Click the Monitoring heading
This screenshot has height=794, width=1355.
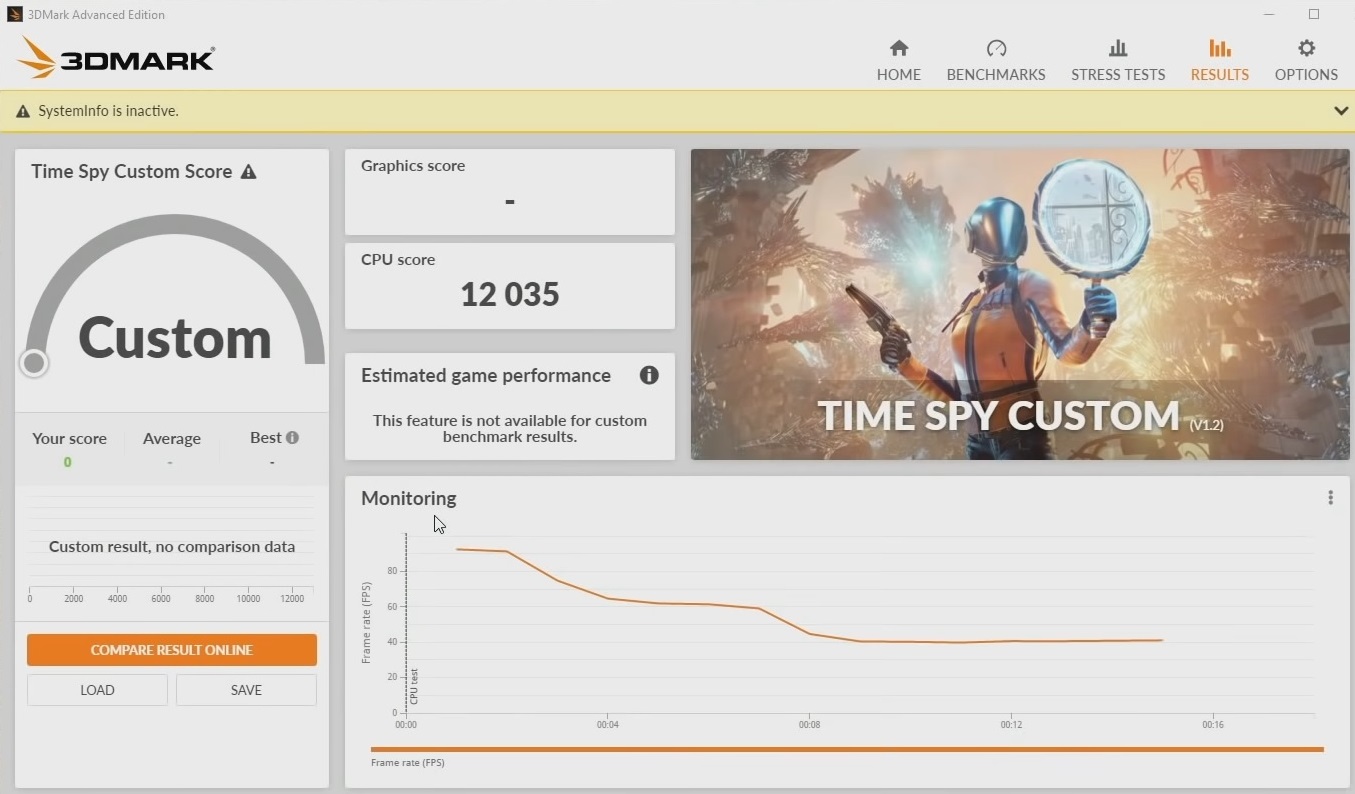point(408,498)
